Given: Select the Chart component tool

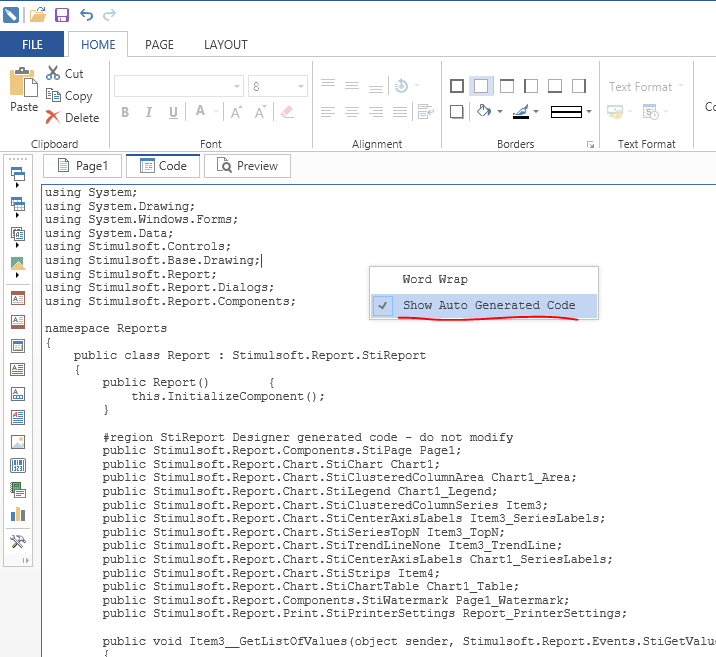Looking at the screenshot, I should (x=18, y=514).
